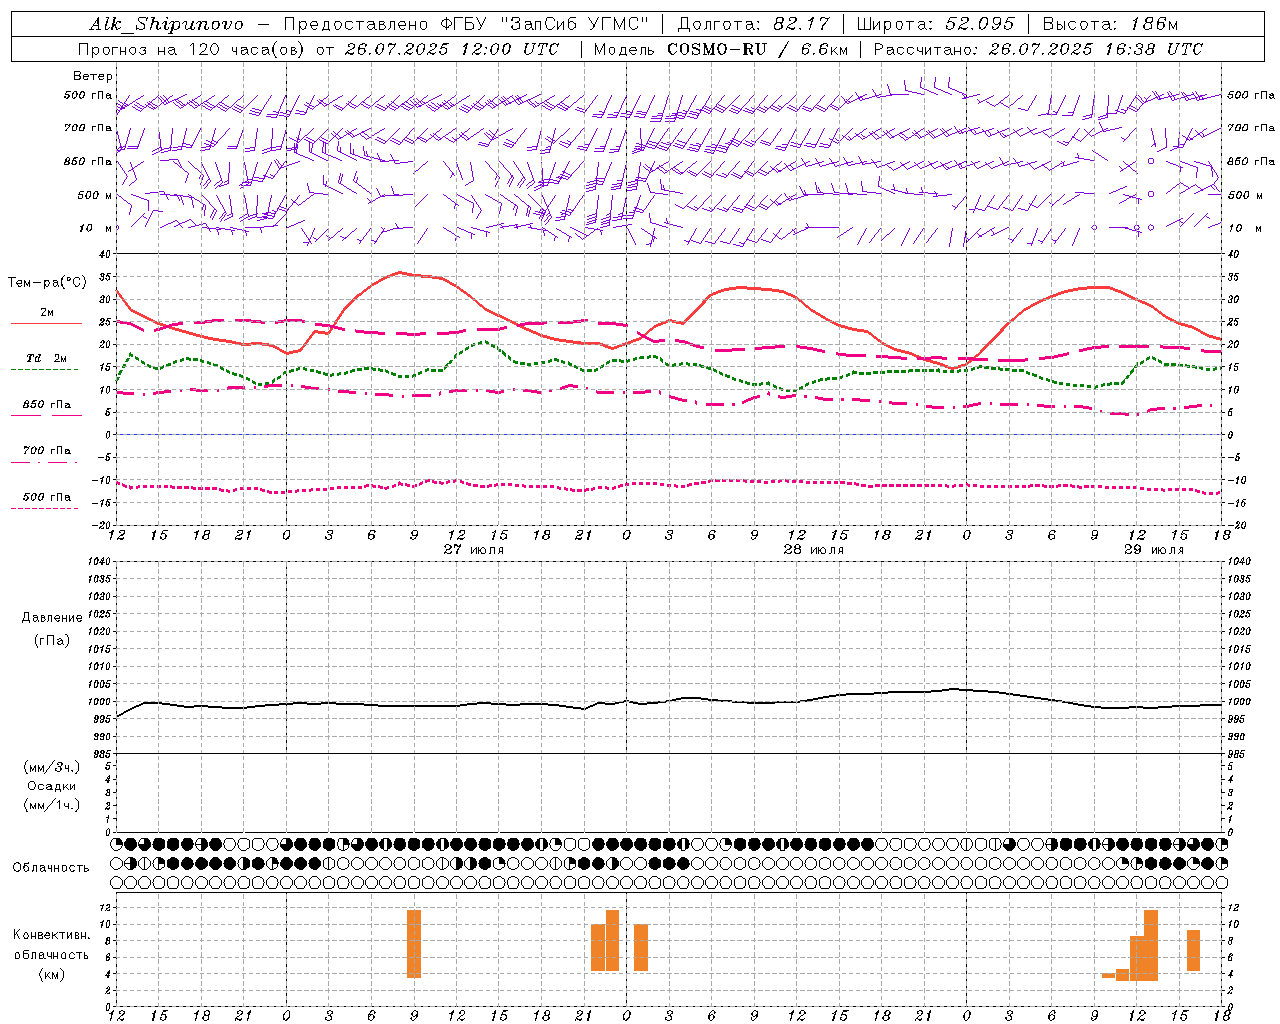Click the forecast start time 26.07.2025 12:00 UTC
Image resolution: width=1280 pixels, height=1024 pixels.
click(x=451, y=49)
